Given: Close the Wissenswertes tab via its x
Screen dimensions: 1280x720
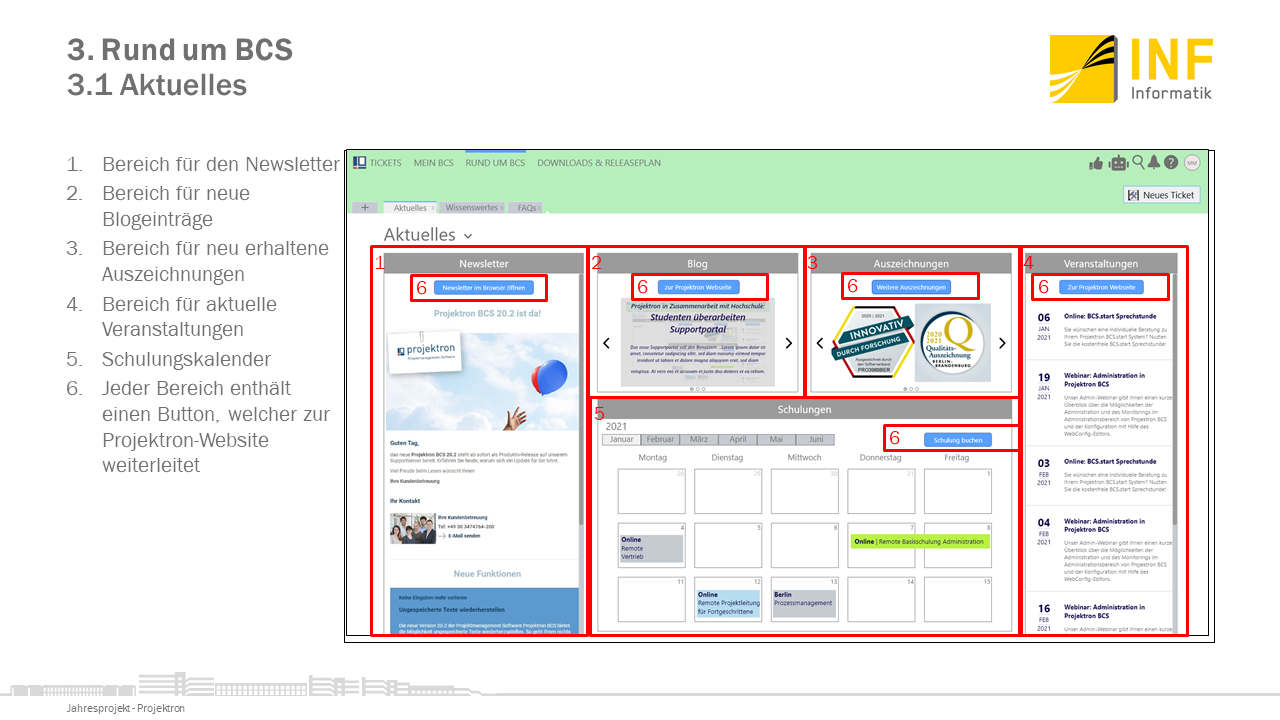Looking at the screenshot, I should (502, 208).
